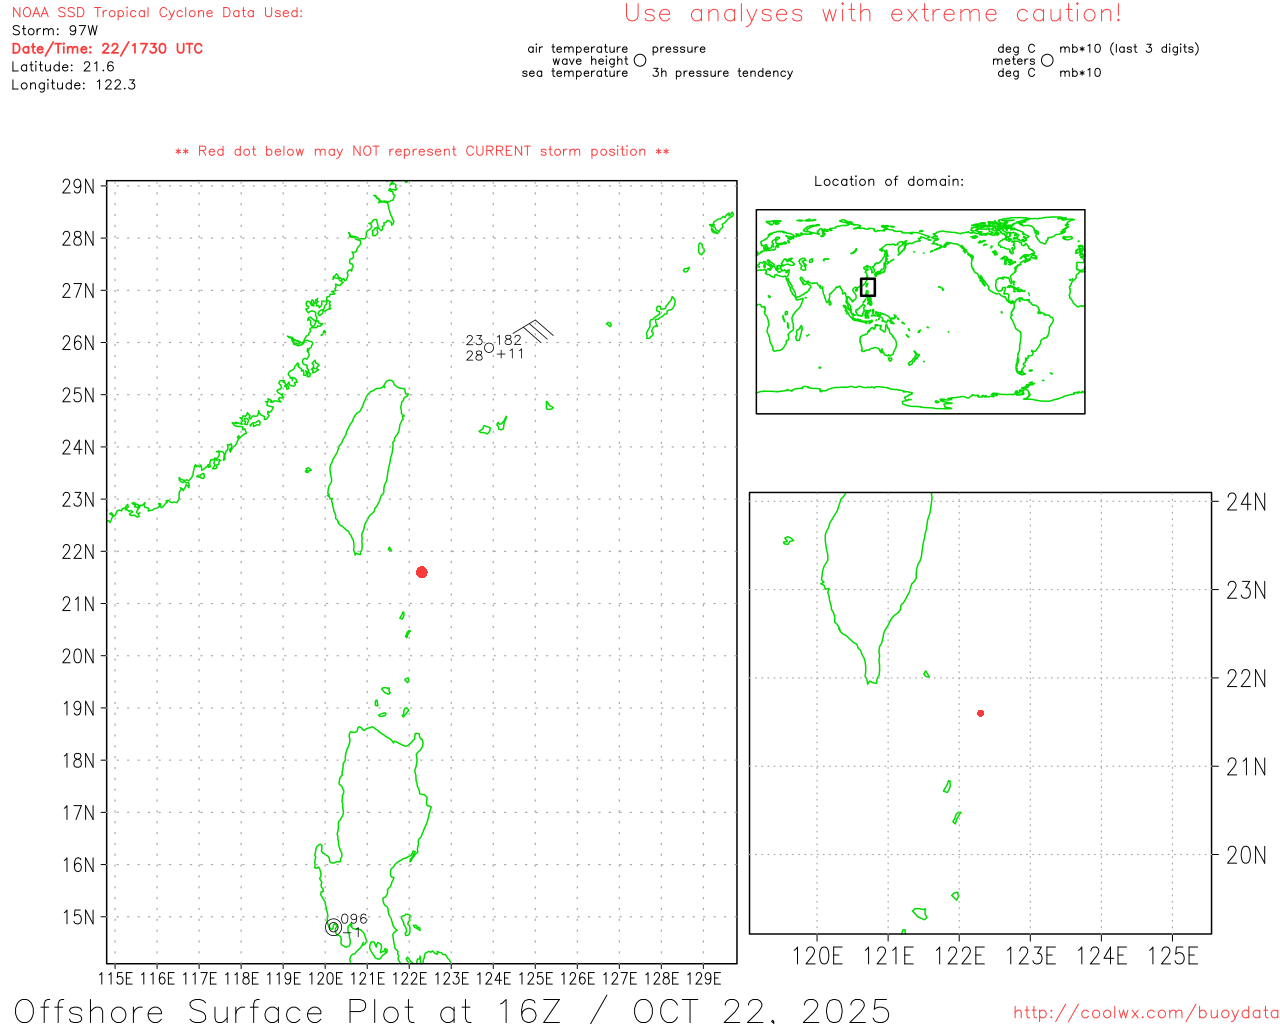Viewport: 1280px width, 1024px height.
Task: Click the red 'may NOT represent CURRENT' notice
Action: click(421, 151)
